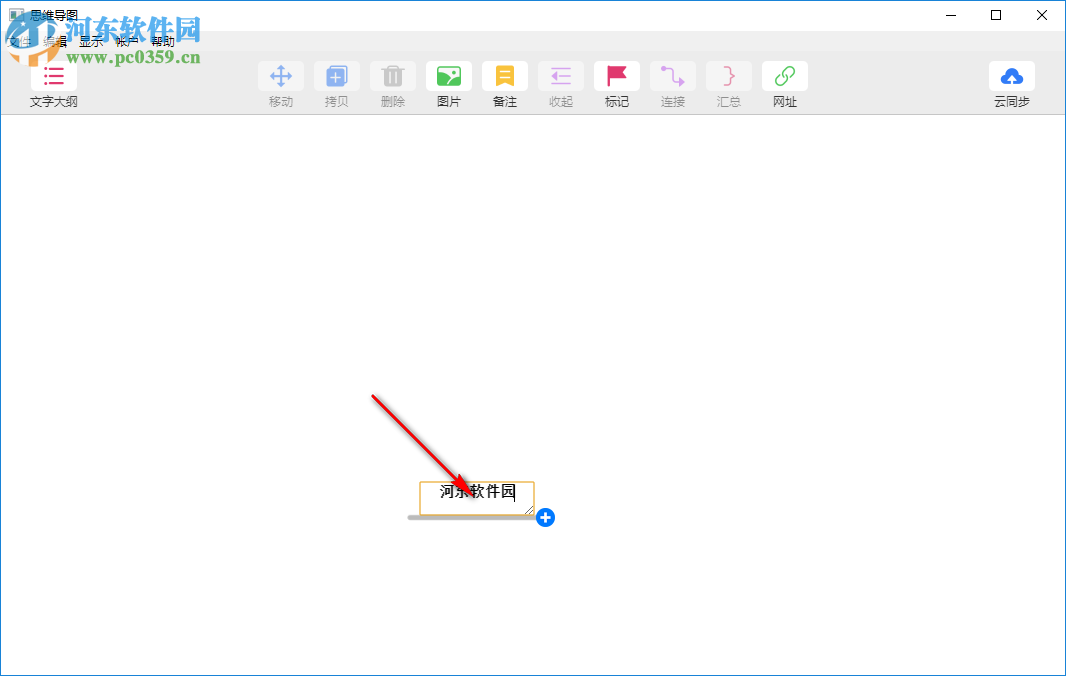Open the 显示 (Display) menu
Image resolution: width=1066 pixels, height=676 pixels.
click(90, 41)
